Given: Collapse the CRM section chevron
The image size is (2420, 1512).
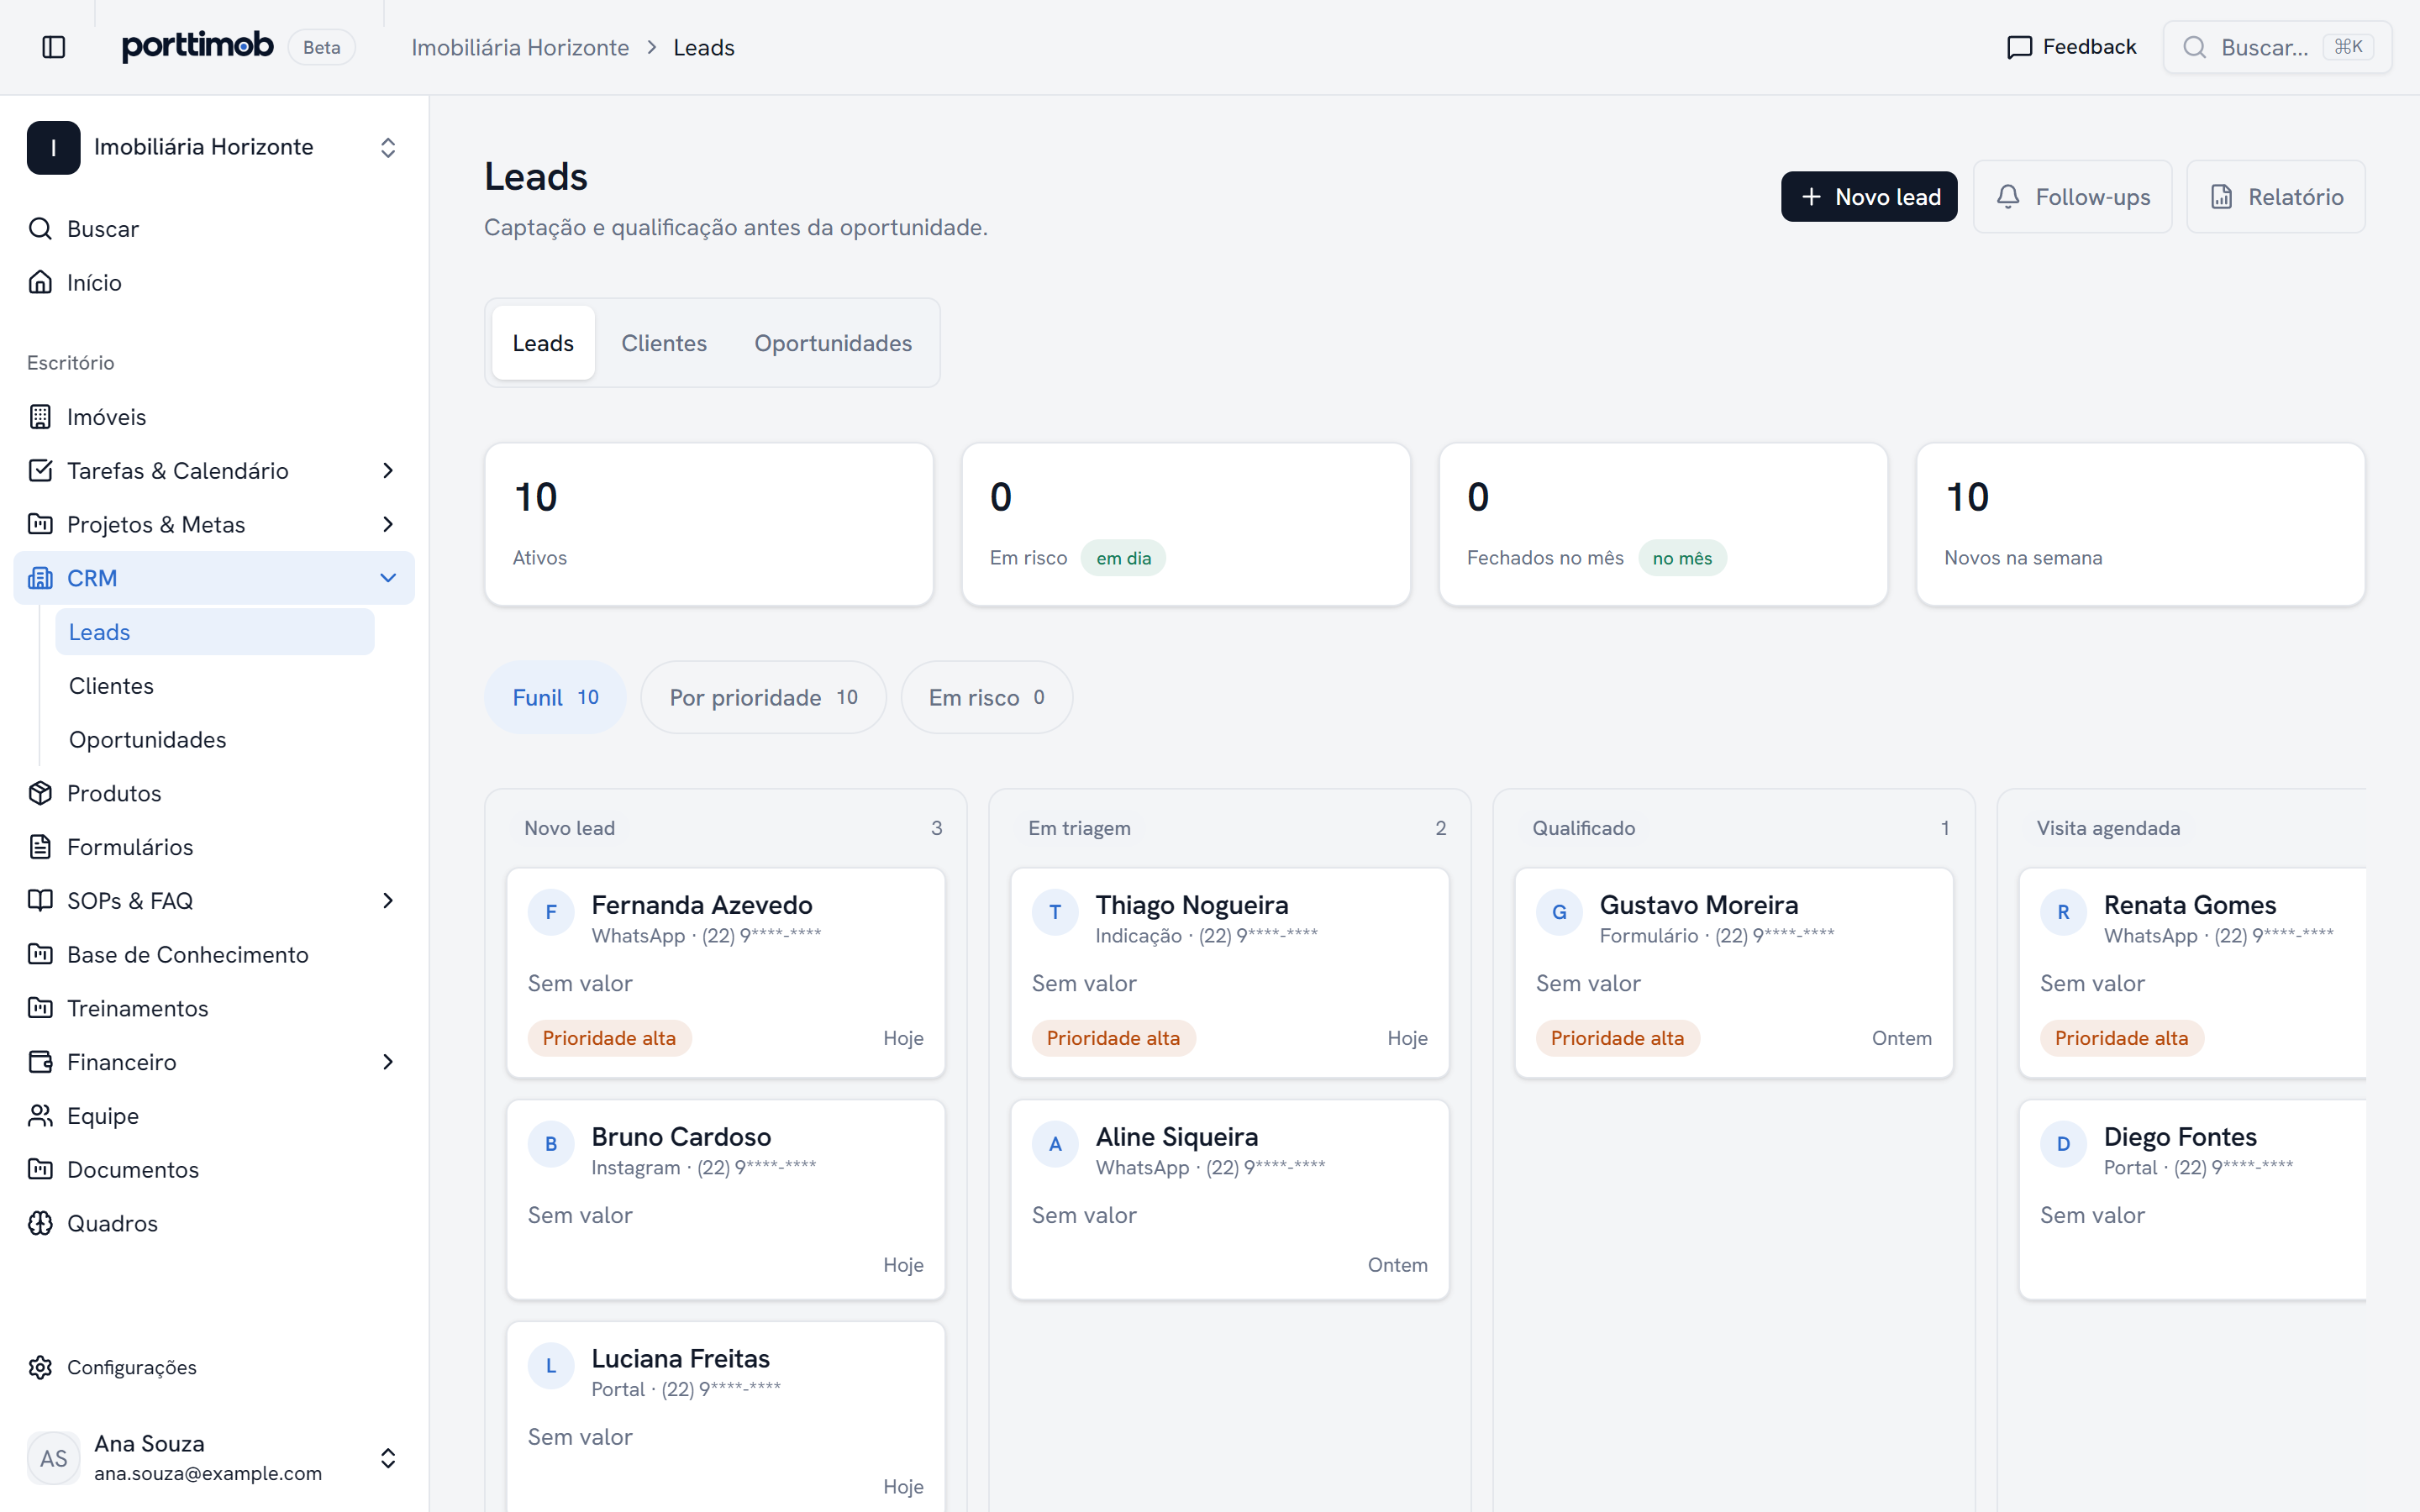Looking at the screenshot, I should pyautogui.click(x=388, y=578).
